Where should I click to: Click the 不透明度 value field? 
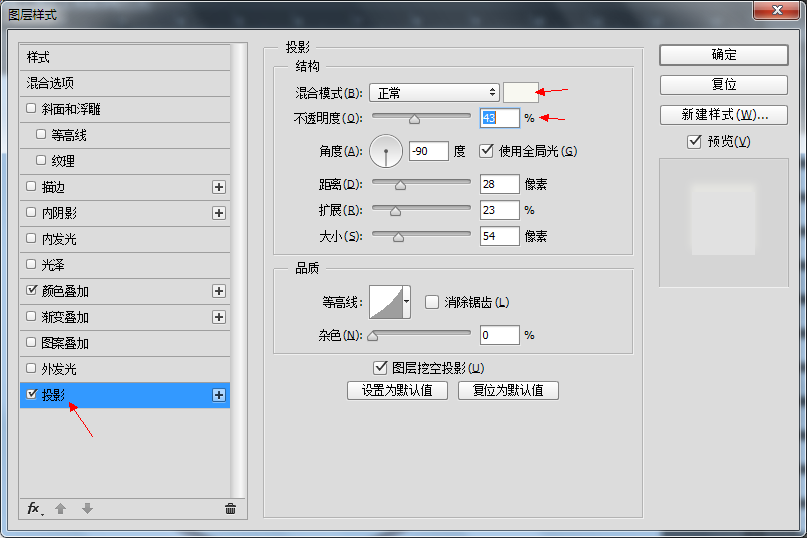499,118
